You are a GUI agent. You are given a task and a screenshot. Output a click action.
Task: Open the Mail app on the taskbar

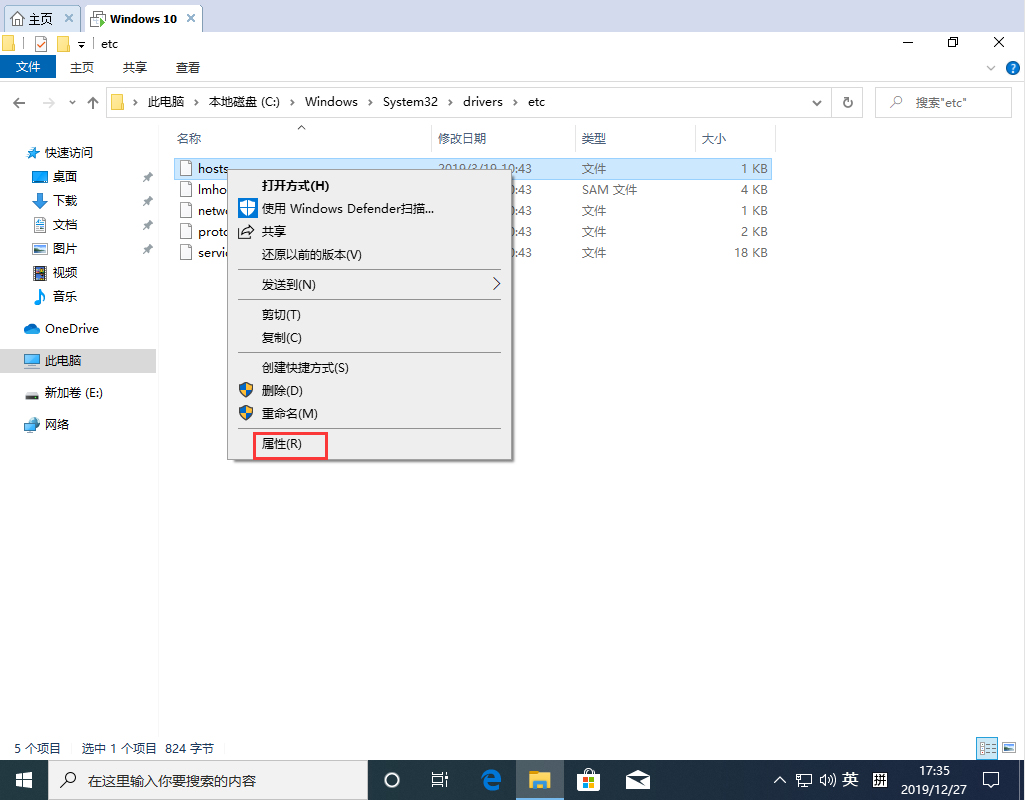[638, 779]
